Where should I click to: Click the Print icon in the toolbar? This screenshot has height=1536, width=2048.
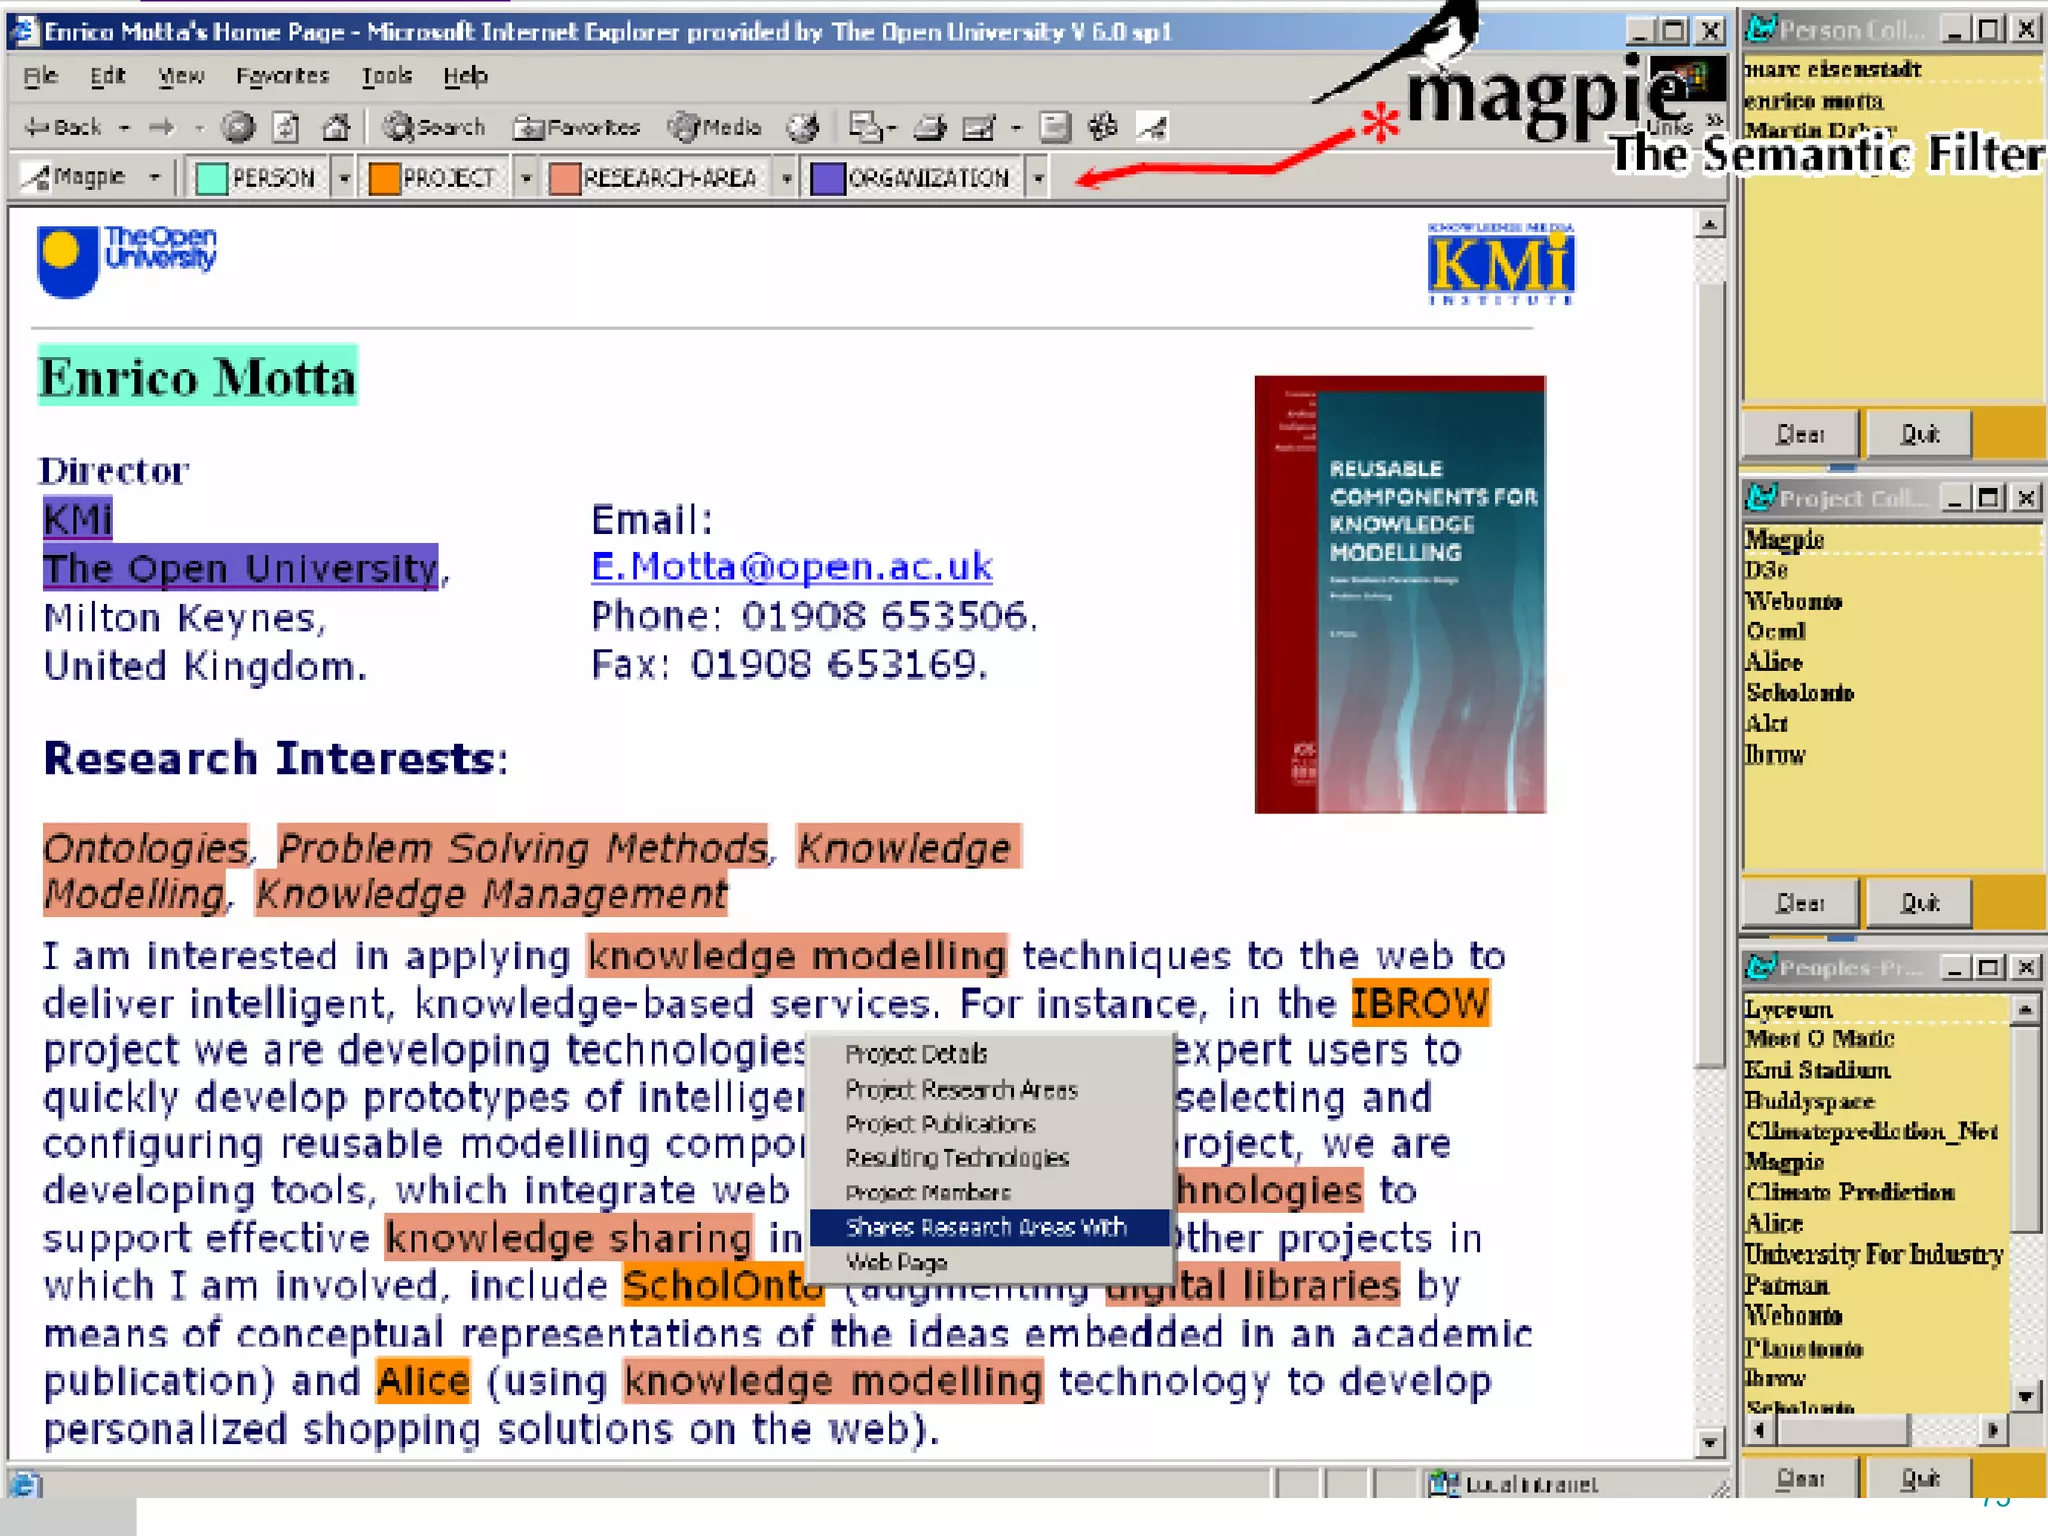point(930,127)
